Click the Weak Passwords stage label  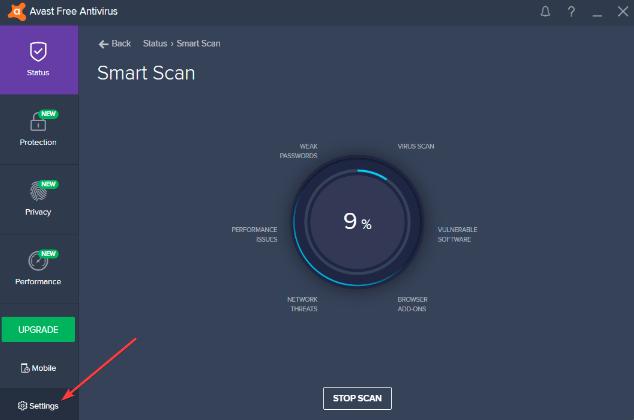[x=298, y=151]
